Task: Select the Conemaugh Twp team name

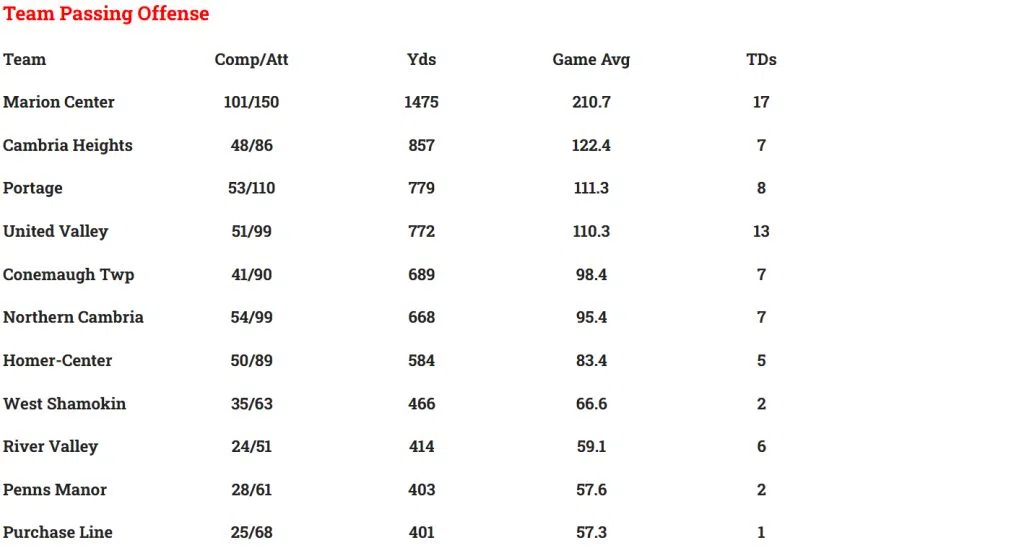Action: [x=69, y=274]
